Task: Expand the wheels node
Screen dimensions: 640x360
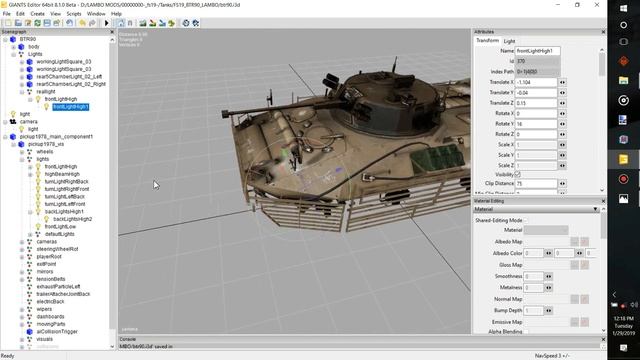Action: click(22, 152)
